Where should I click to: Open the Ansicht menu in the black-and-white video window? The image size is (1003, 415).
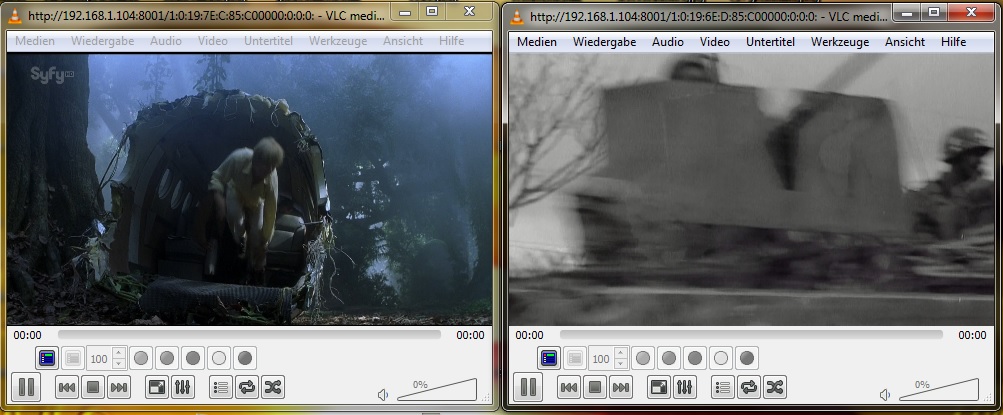pos(904,42)
